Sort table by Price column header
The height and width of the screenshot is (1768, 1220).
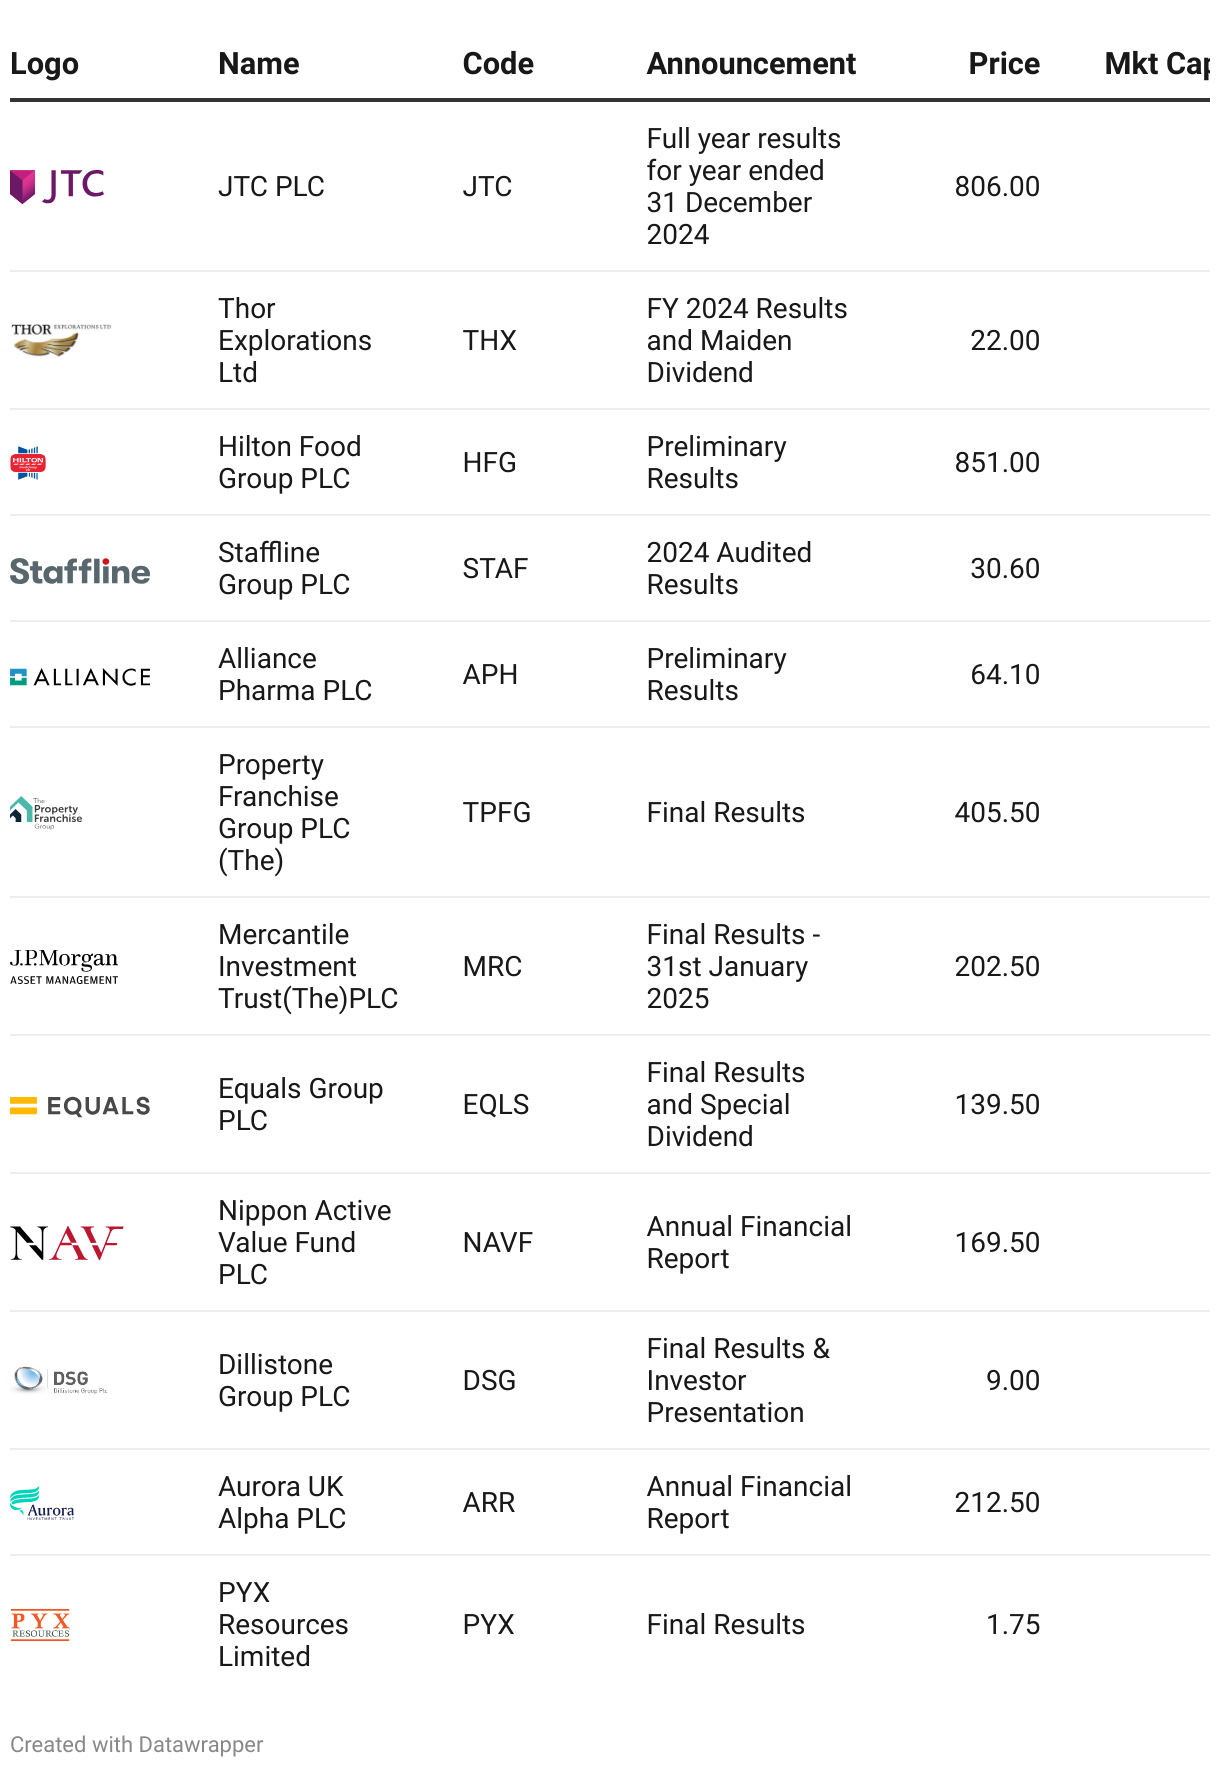click(1003, 64)
